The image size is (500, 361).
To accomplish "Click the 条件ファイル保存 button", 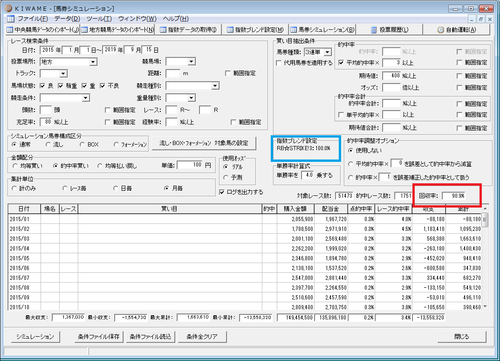I will click(99, 337).
